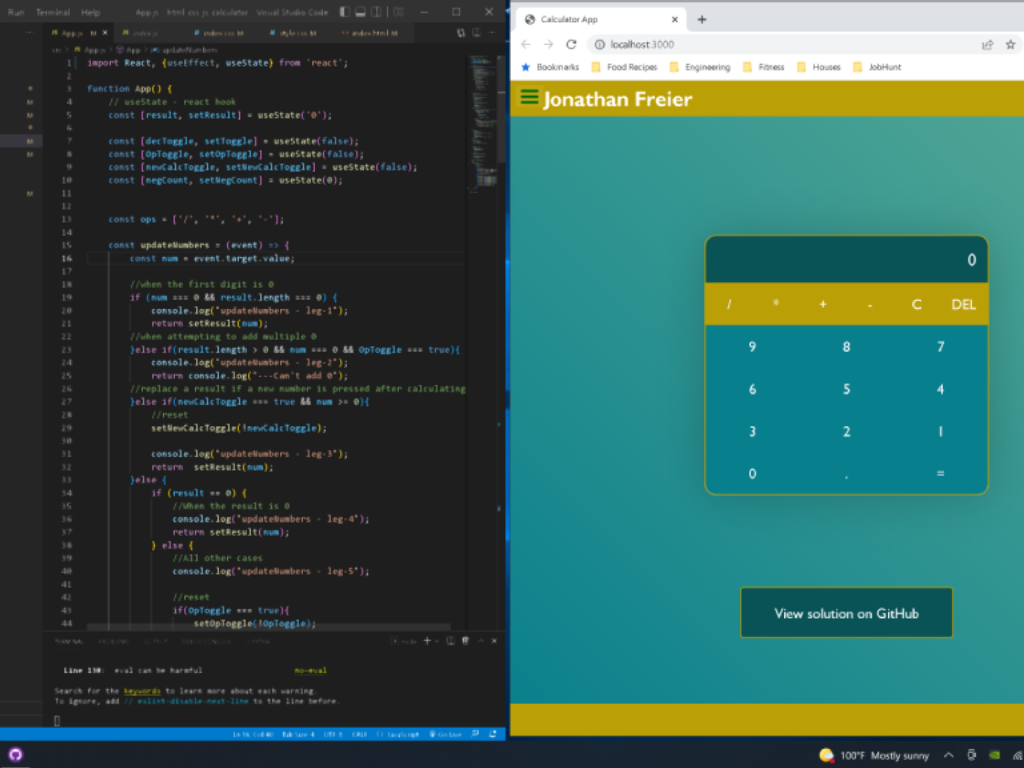The height and width of the screenshot is (768, 1024).
Task: Go back in the browser history
Action: click(526, 44)
